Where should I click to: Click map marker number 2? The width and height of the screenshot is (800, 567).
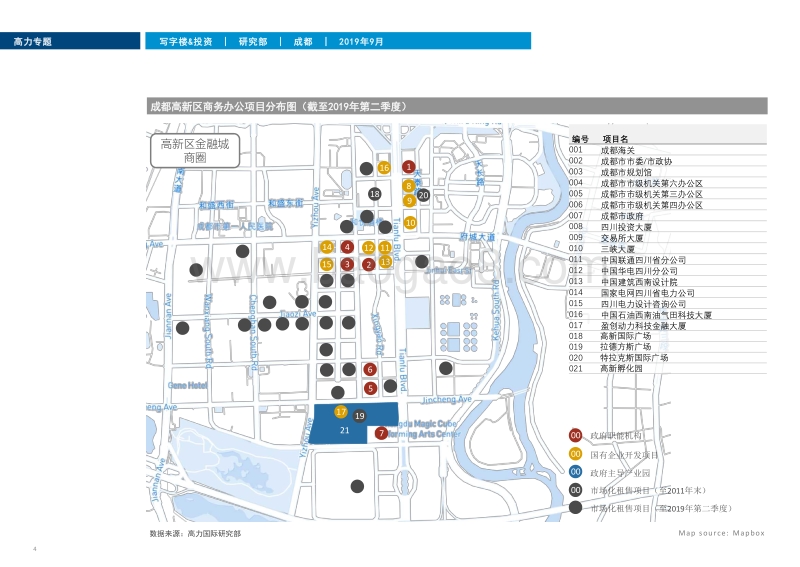(x=368, y=264)
